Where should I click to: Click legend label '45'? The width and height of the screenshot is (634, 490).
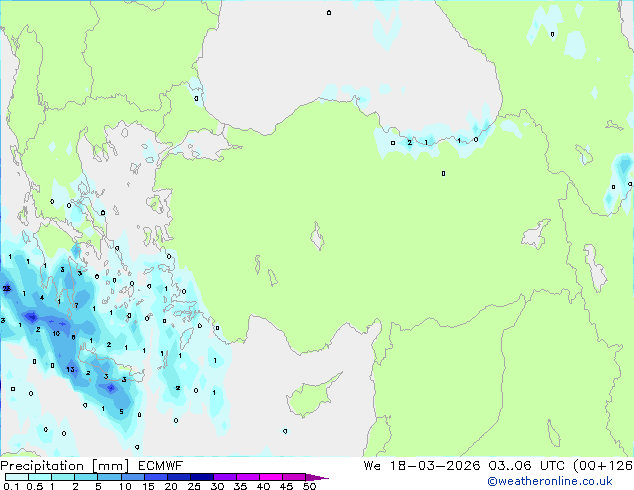tap(286, 486)
